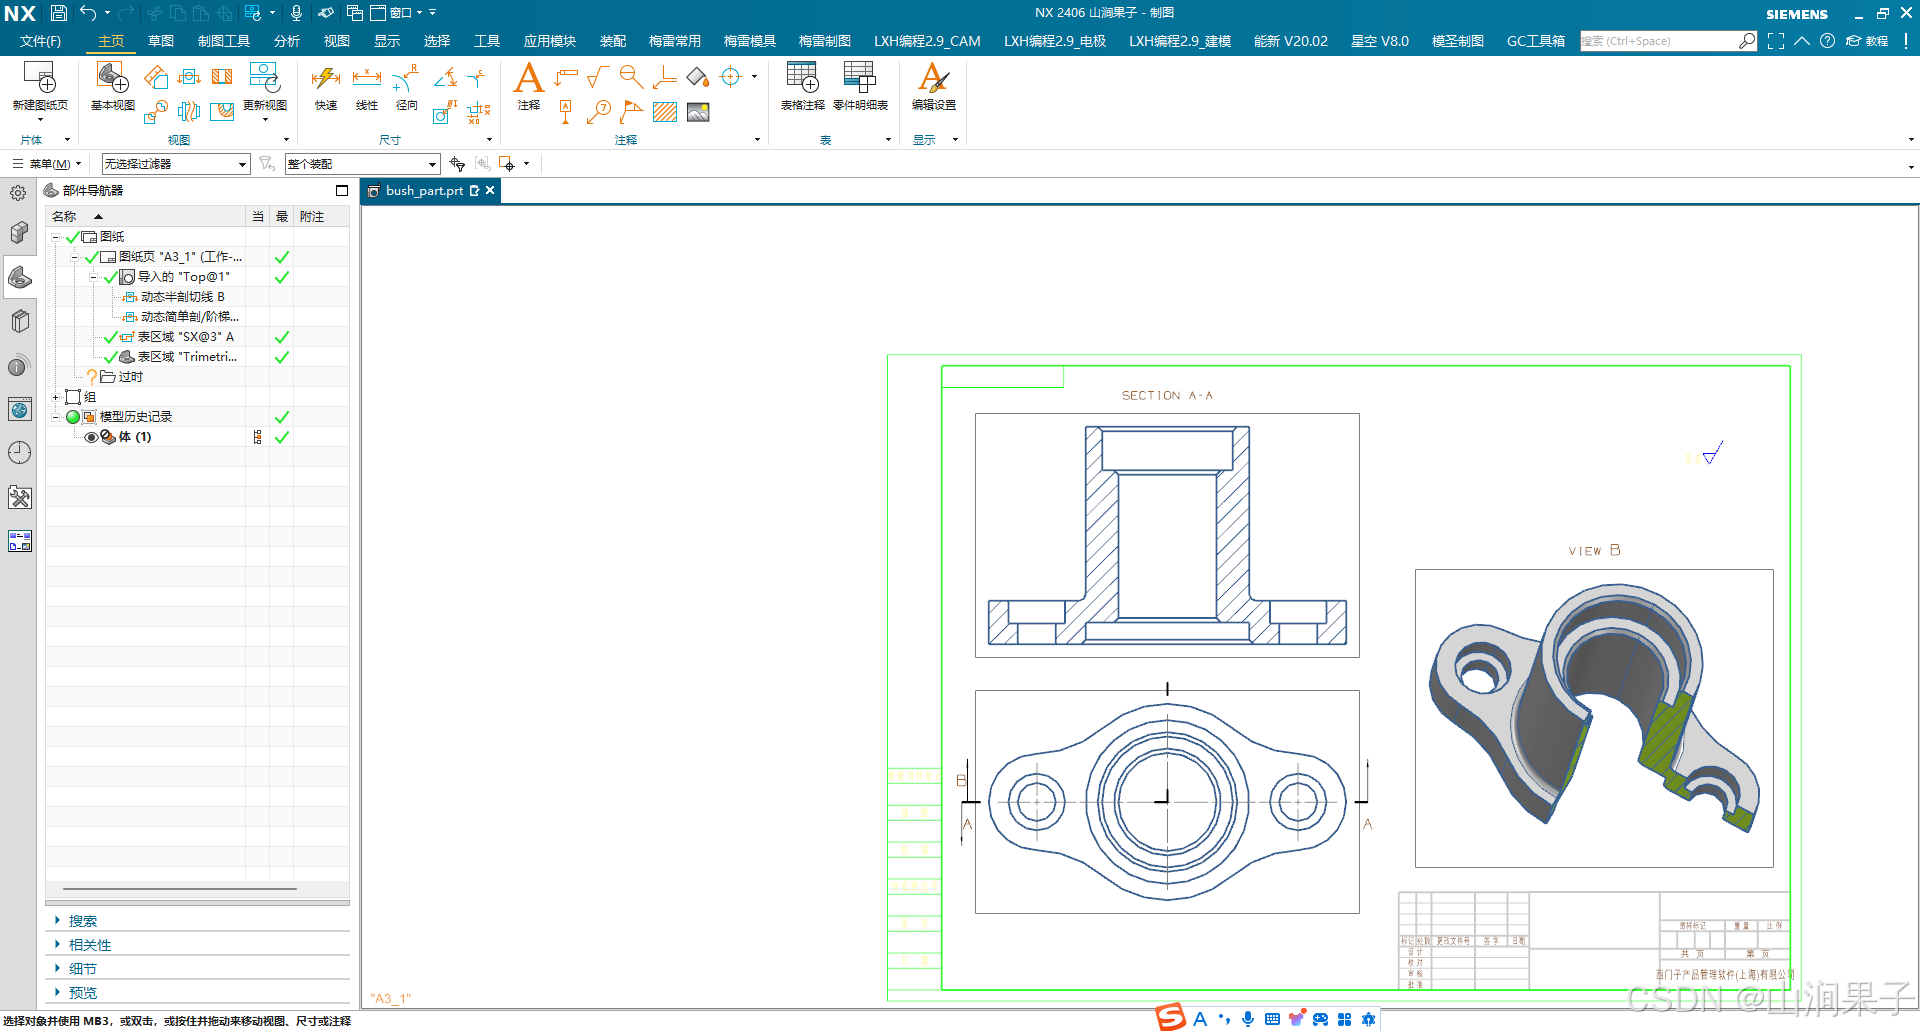This screenshot has width=1920, height=1031.
Task: Click the detail view icon
Action: (155, 112)
